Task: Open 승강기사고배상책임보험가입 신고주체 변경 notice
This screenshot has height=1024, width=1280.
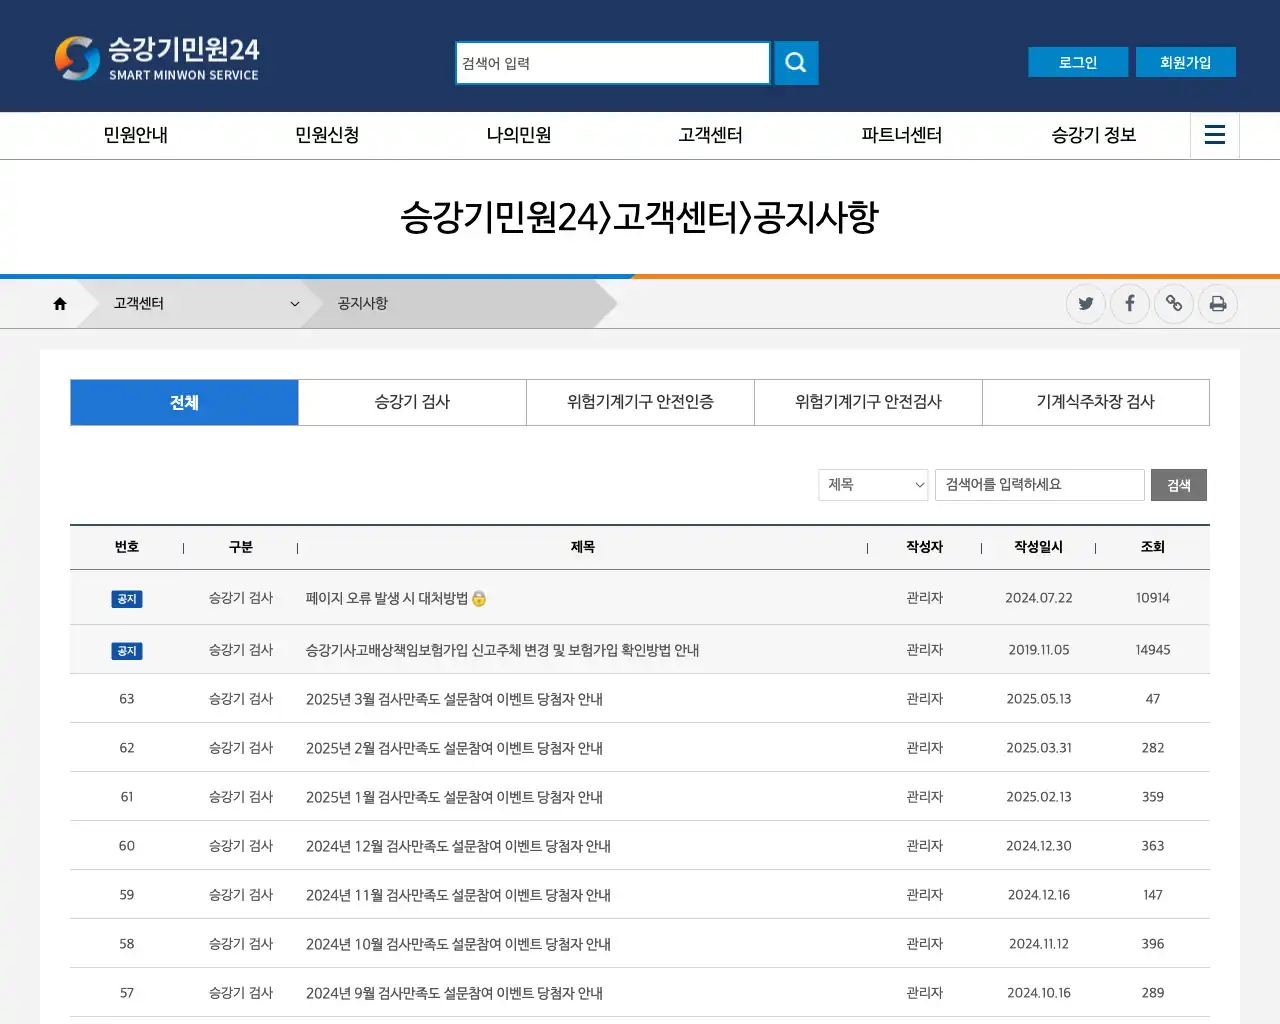Action: coord(502,650)
